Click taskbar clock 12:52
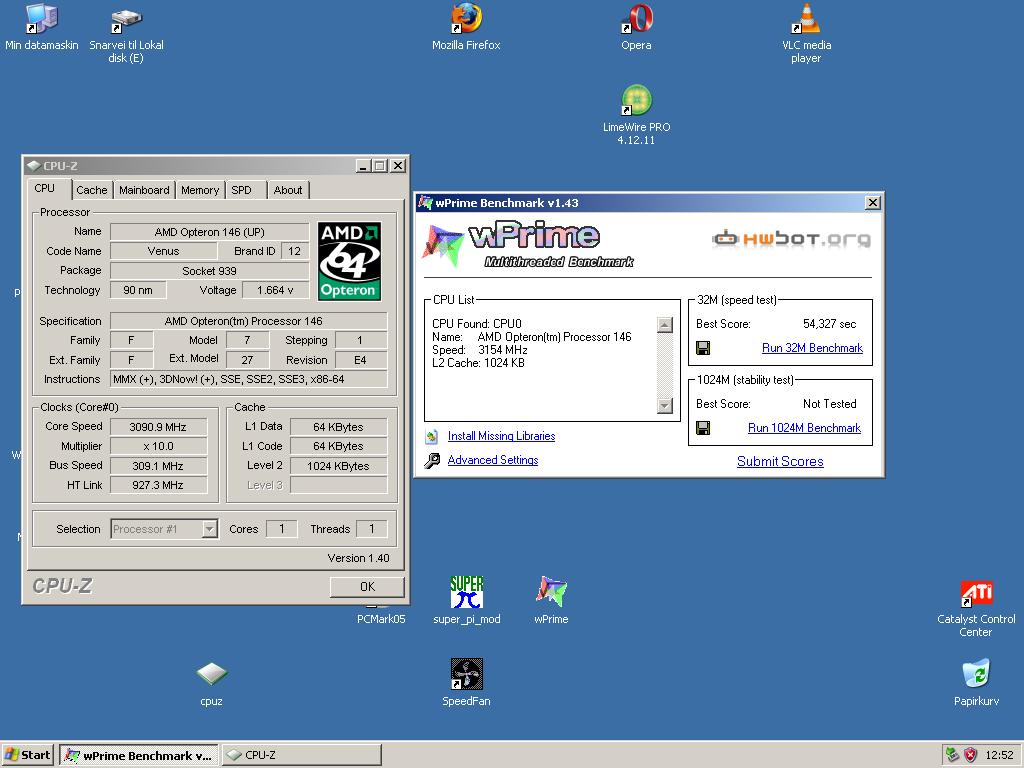 pos(999,755)
